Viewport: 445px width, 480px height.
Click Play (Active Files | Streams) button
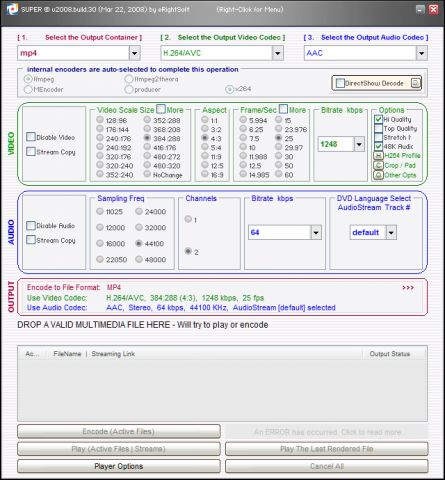[x=119, y=449]
